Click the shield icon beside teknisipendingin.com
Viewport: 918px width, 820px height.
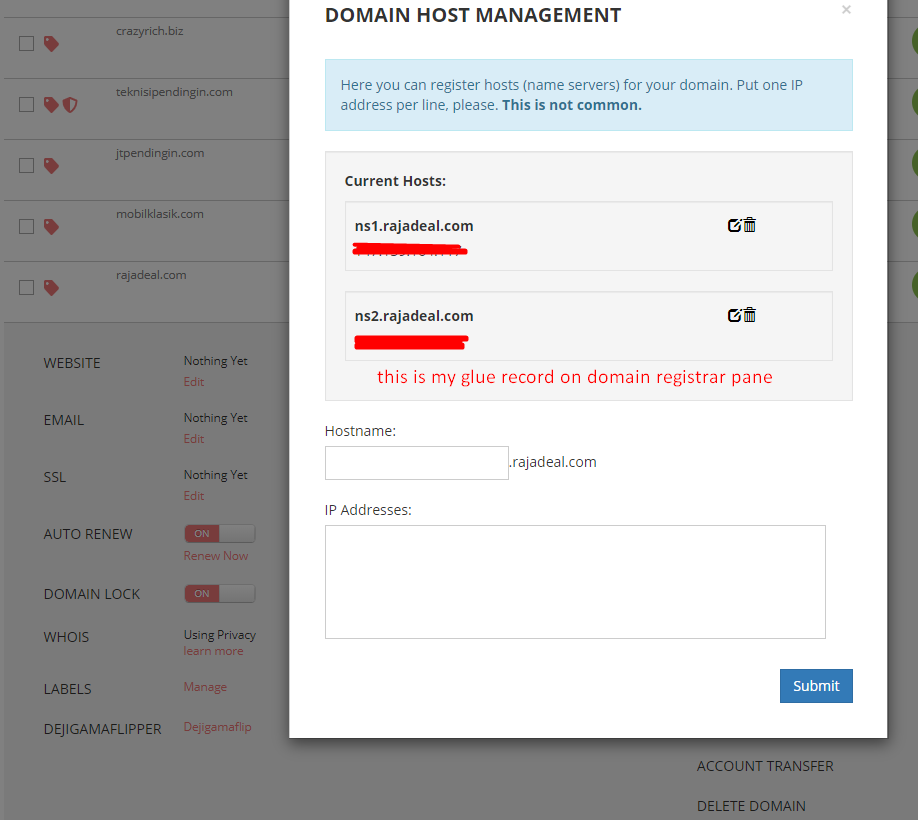coord(70,105)
